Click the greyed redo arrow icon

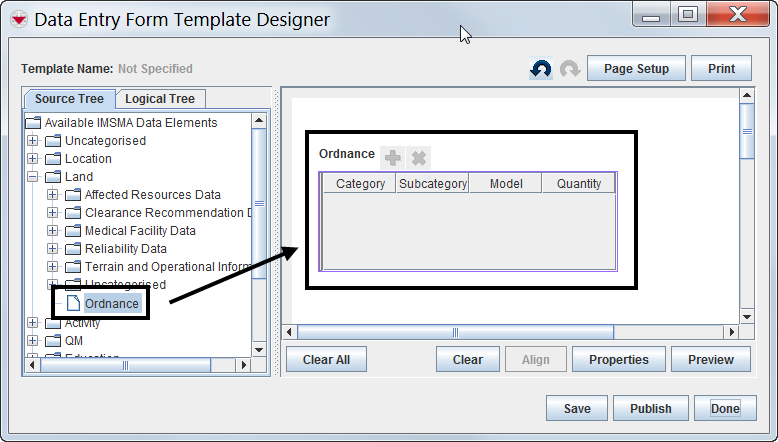point(570,69)
